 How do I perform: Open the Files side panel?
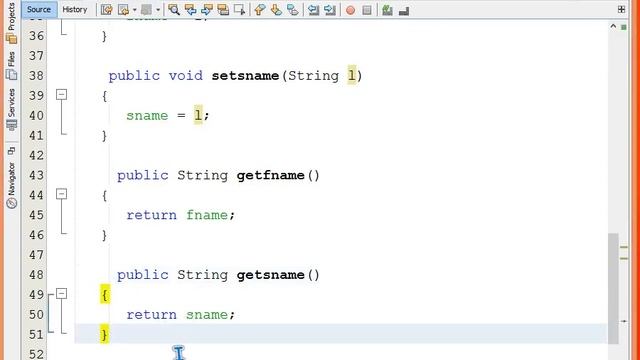pos(11,65)
